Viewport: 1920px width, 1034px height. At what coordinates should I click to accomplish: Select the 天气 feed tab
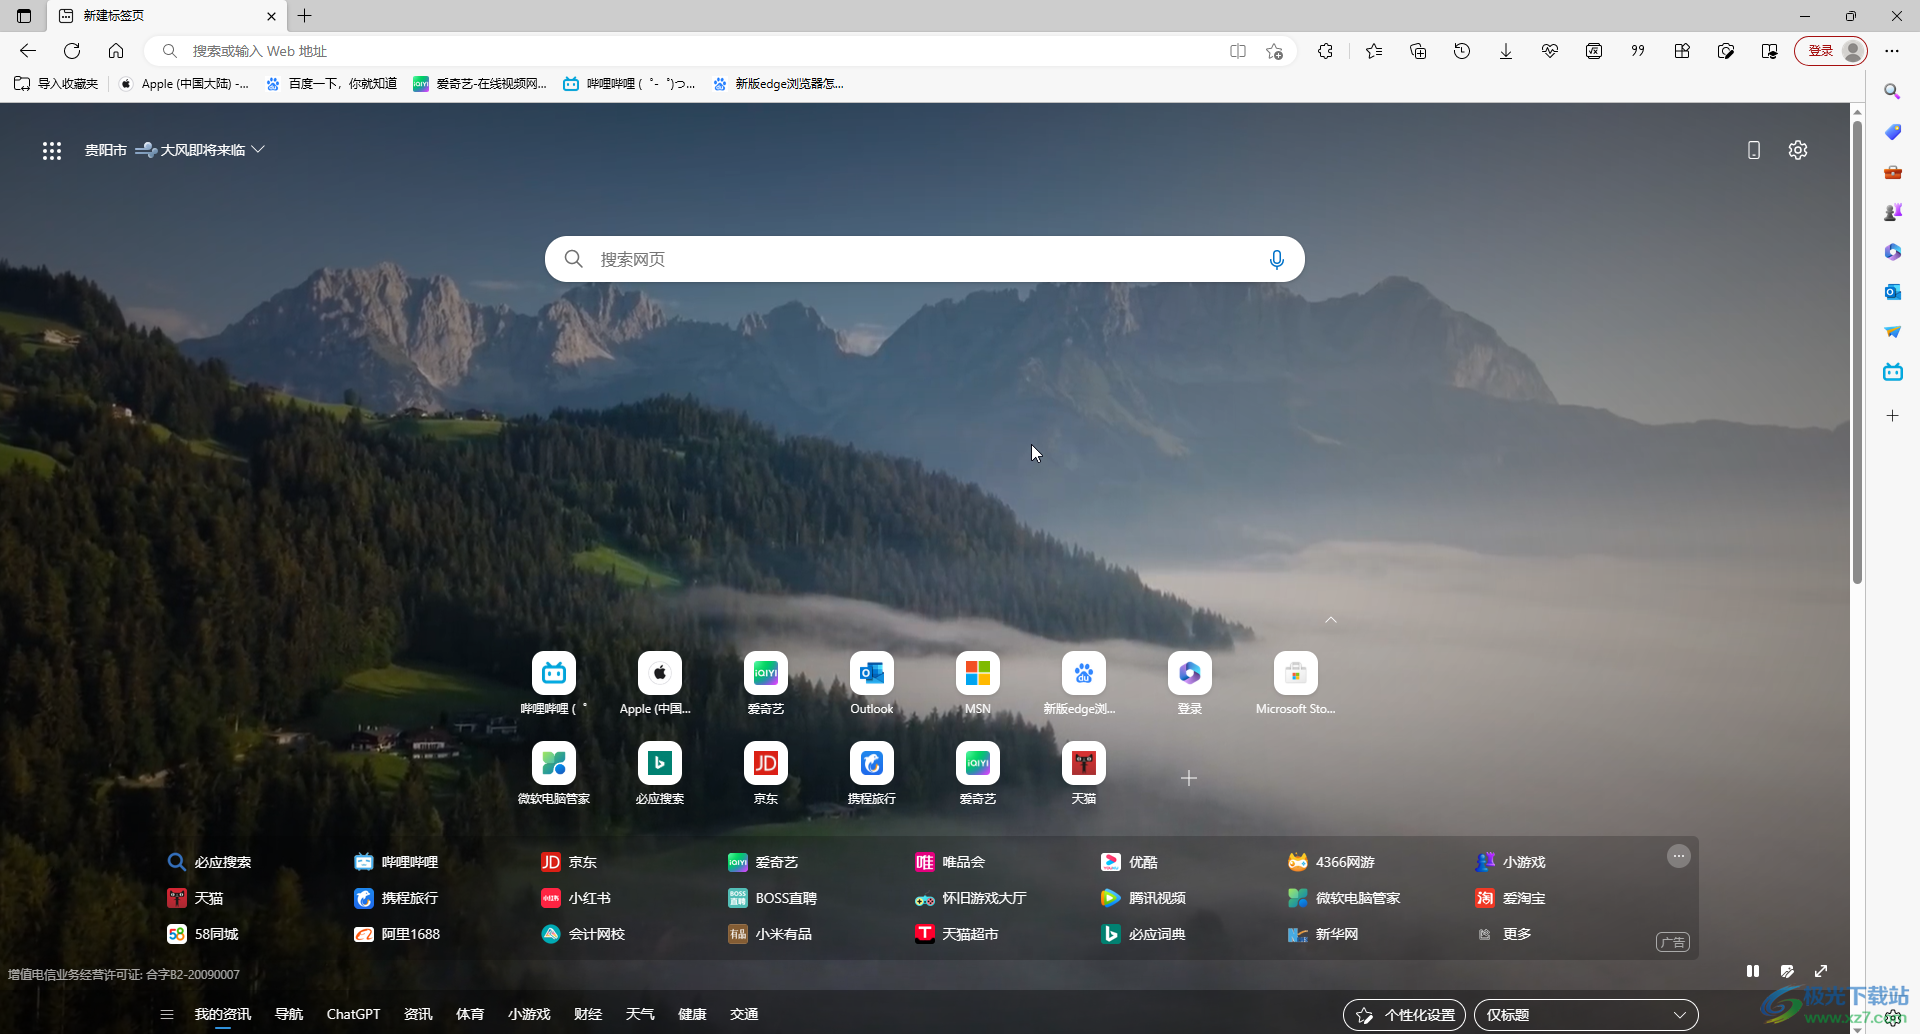click(x=640, y=1014)
